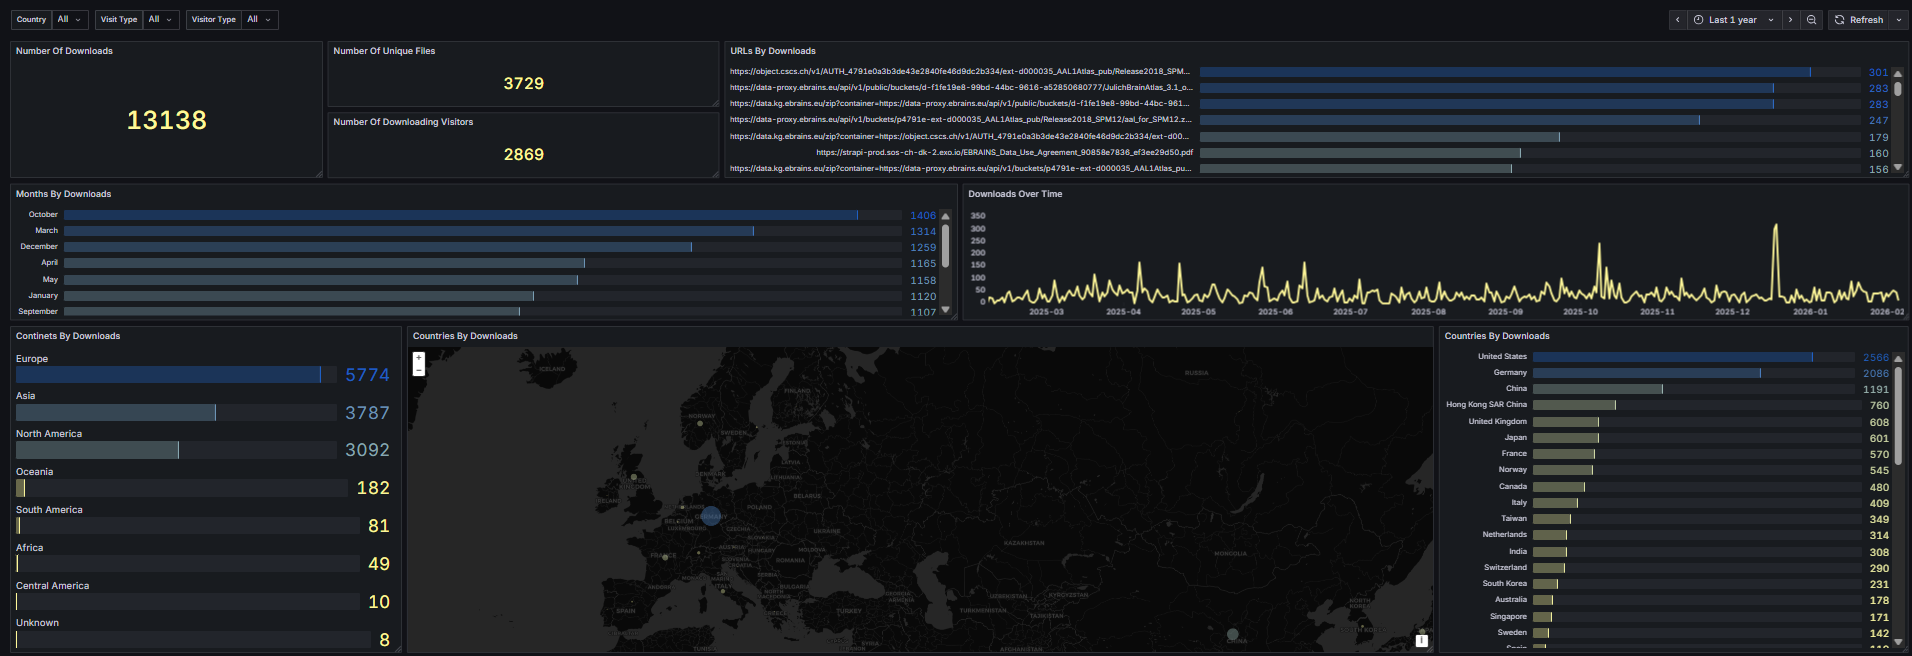Open the Visit Type filter dropdown

[x=161, y=19]
